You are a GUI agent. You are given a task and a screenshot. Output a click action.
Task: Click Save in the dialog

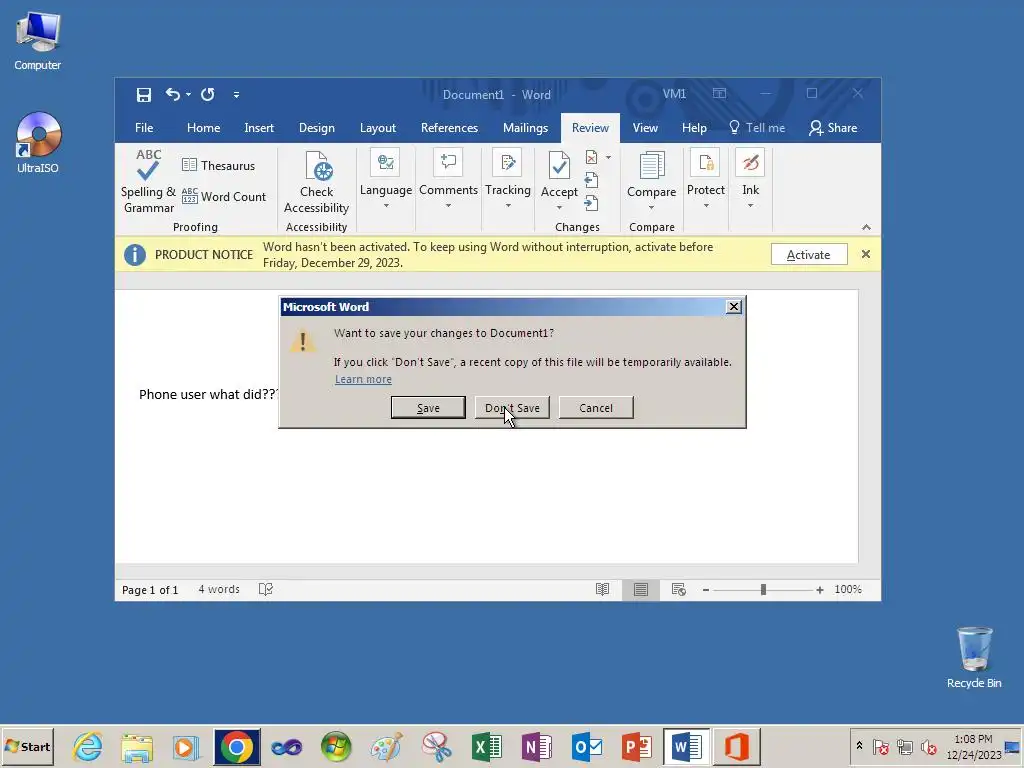tap(428, 408)
